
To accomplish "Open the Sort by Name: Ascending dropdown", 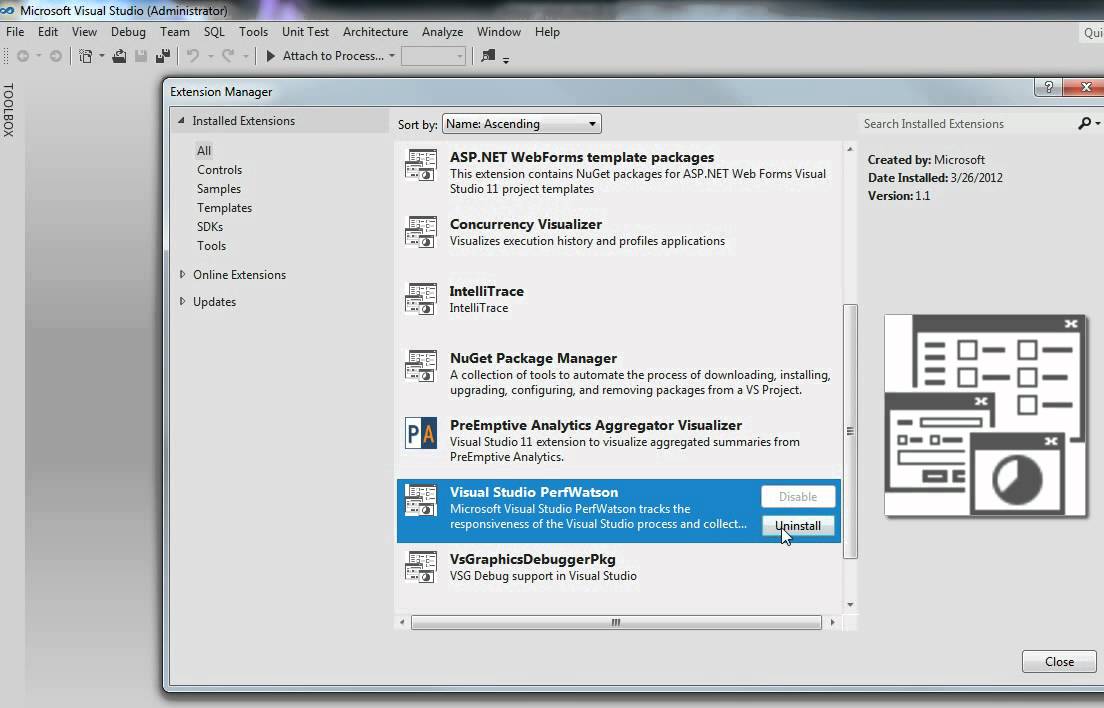I will [522, 124].
